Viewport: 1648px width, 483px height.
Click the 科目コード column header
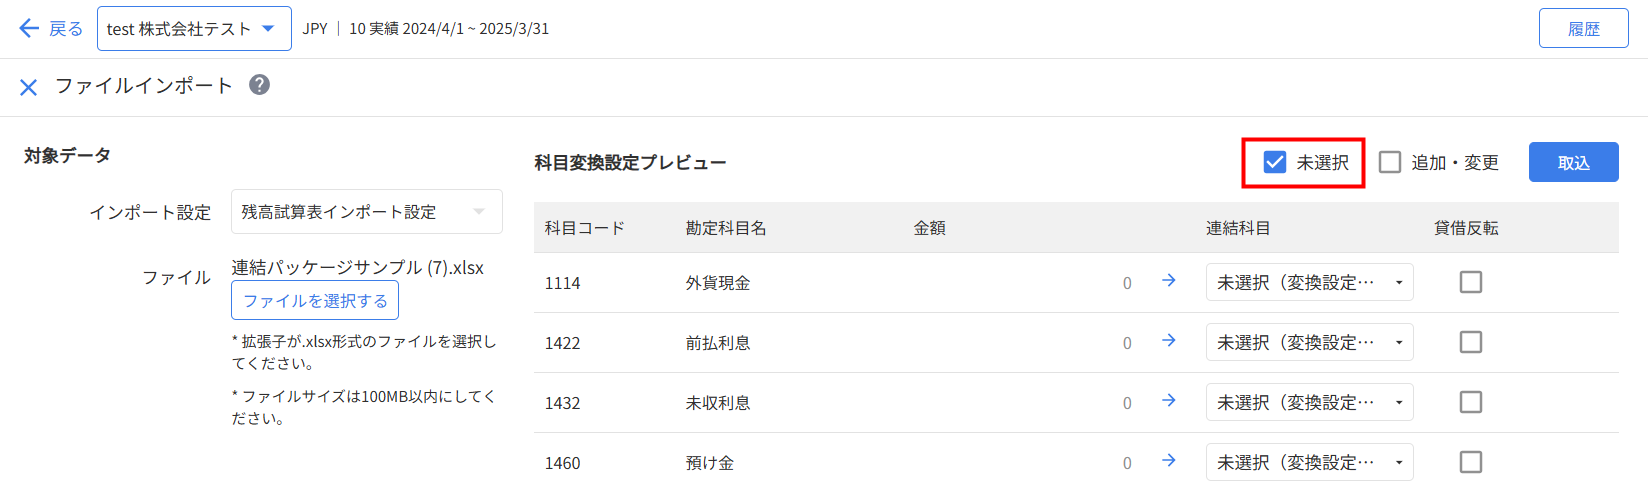[x=585, y=228]
